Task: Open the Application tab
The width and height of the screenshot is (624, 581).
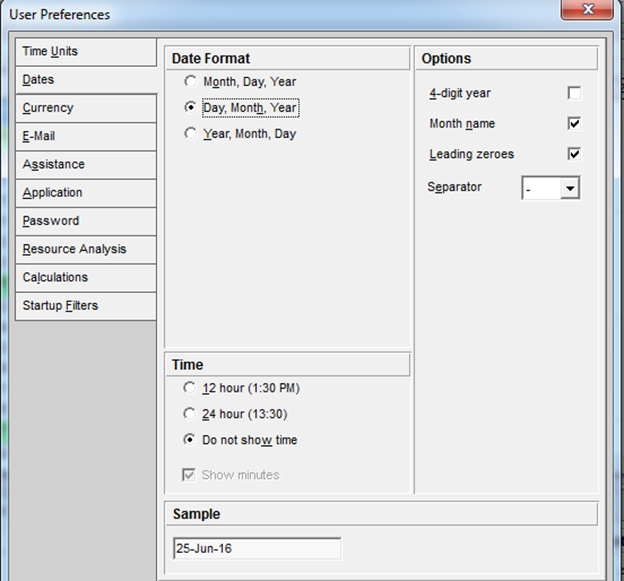Action: pos(86,193)
